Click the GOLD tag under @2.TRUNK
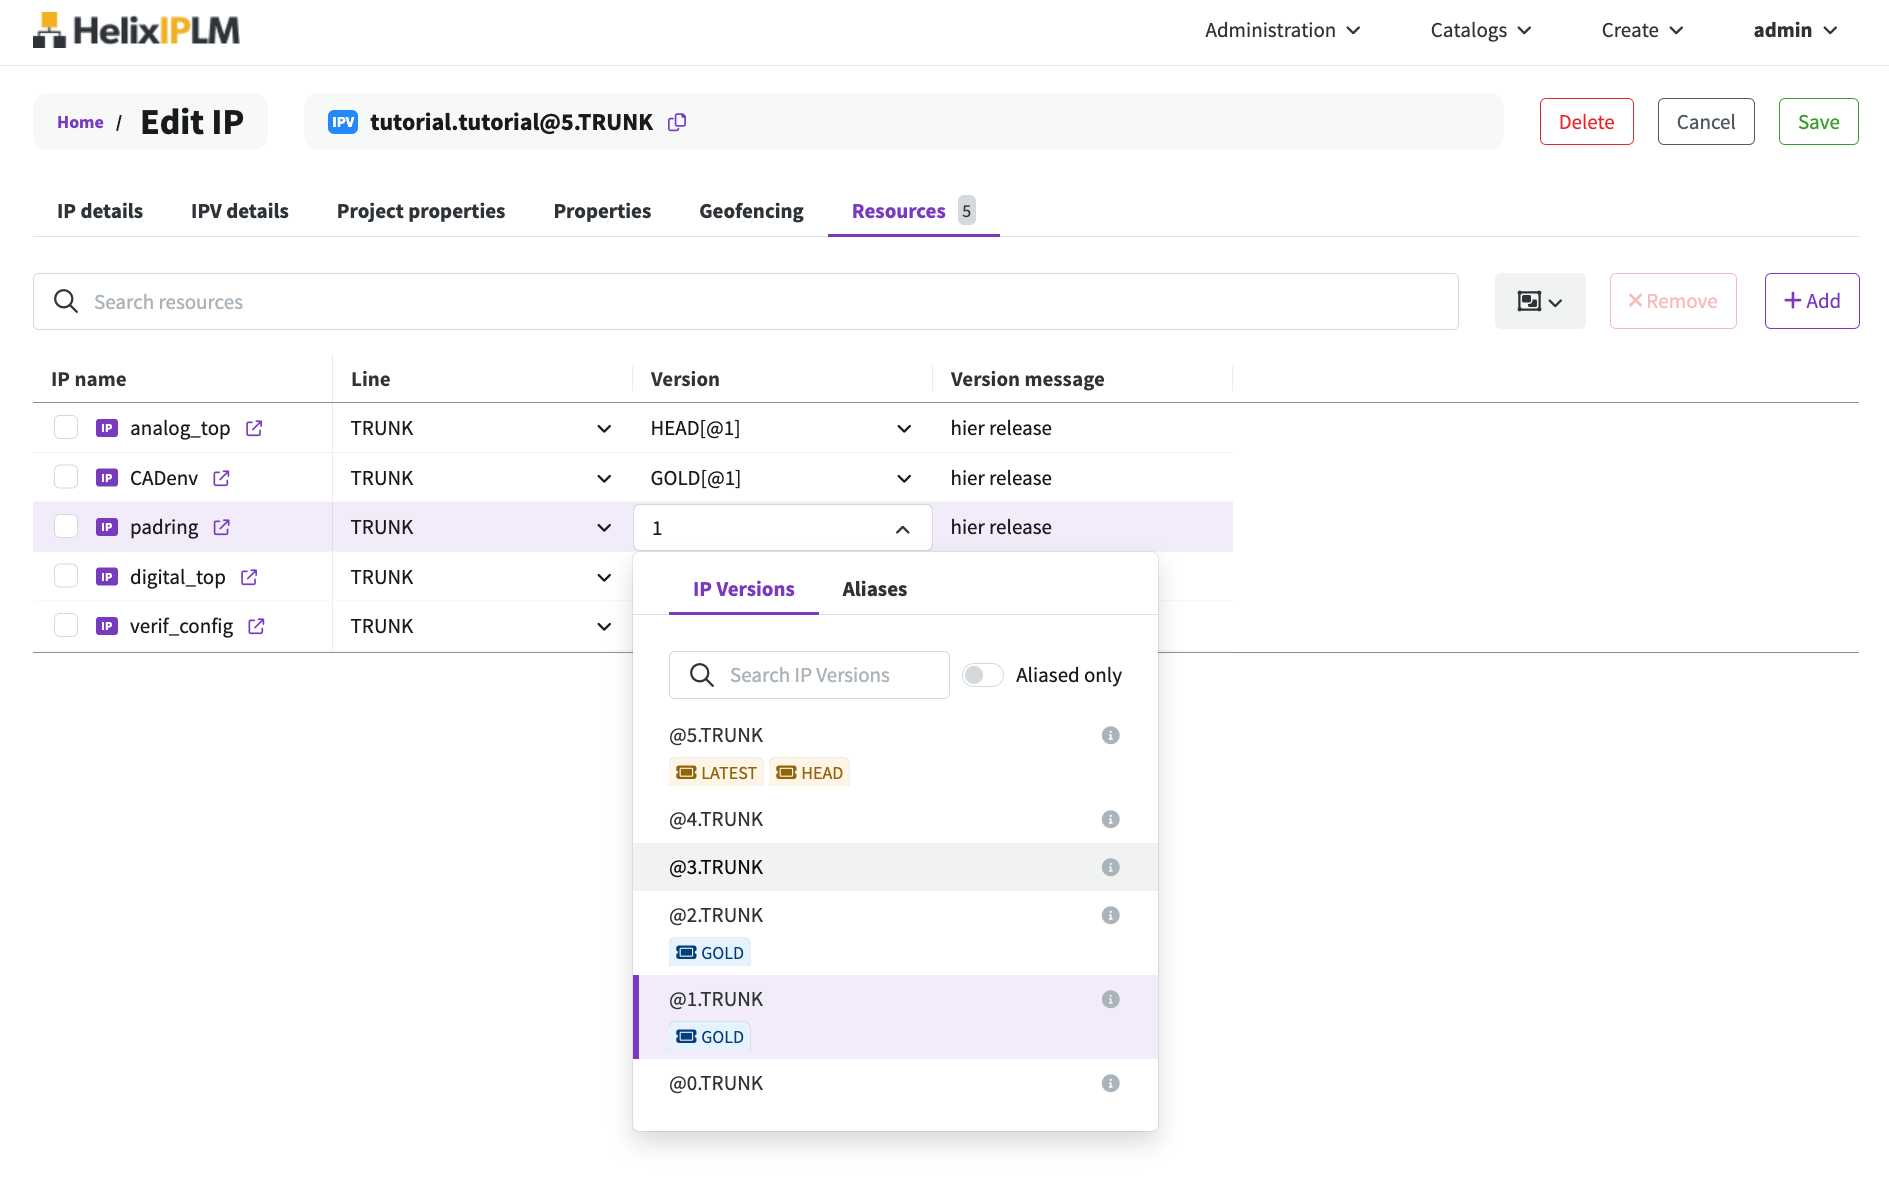Image resolution: width=1889 pixels, height=1189 pixels. pos(710,952)
